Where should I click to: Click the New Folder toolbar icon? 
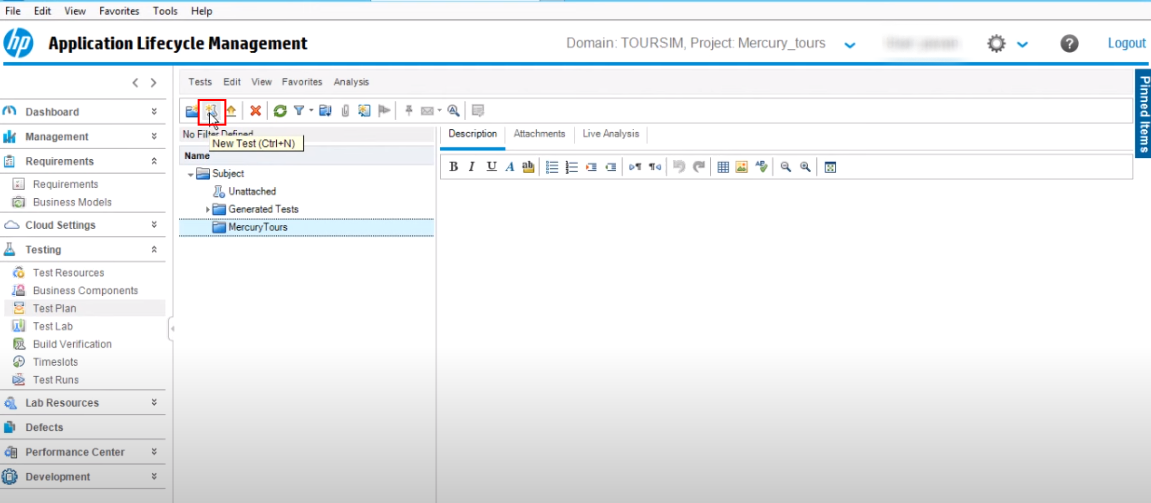(192, 111)
